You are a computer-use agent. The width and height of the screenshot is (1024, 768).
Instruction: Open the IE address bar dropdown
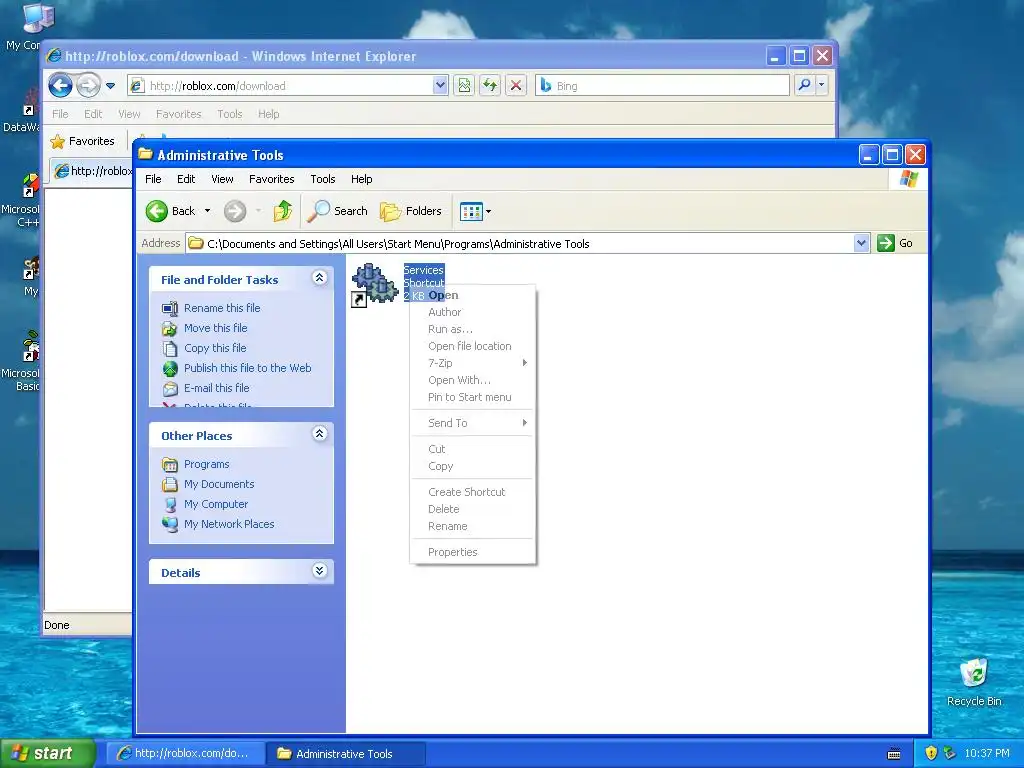(x=440, y=86)
